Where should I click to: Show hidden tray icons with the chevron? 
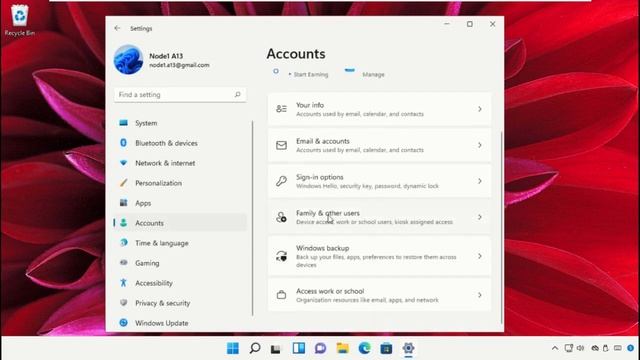(x=555, y=348)
